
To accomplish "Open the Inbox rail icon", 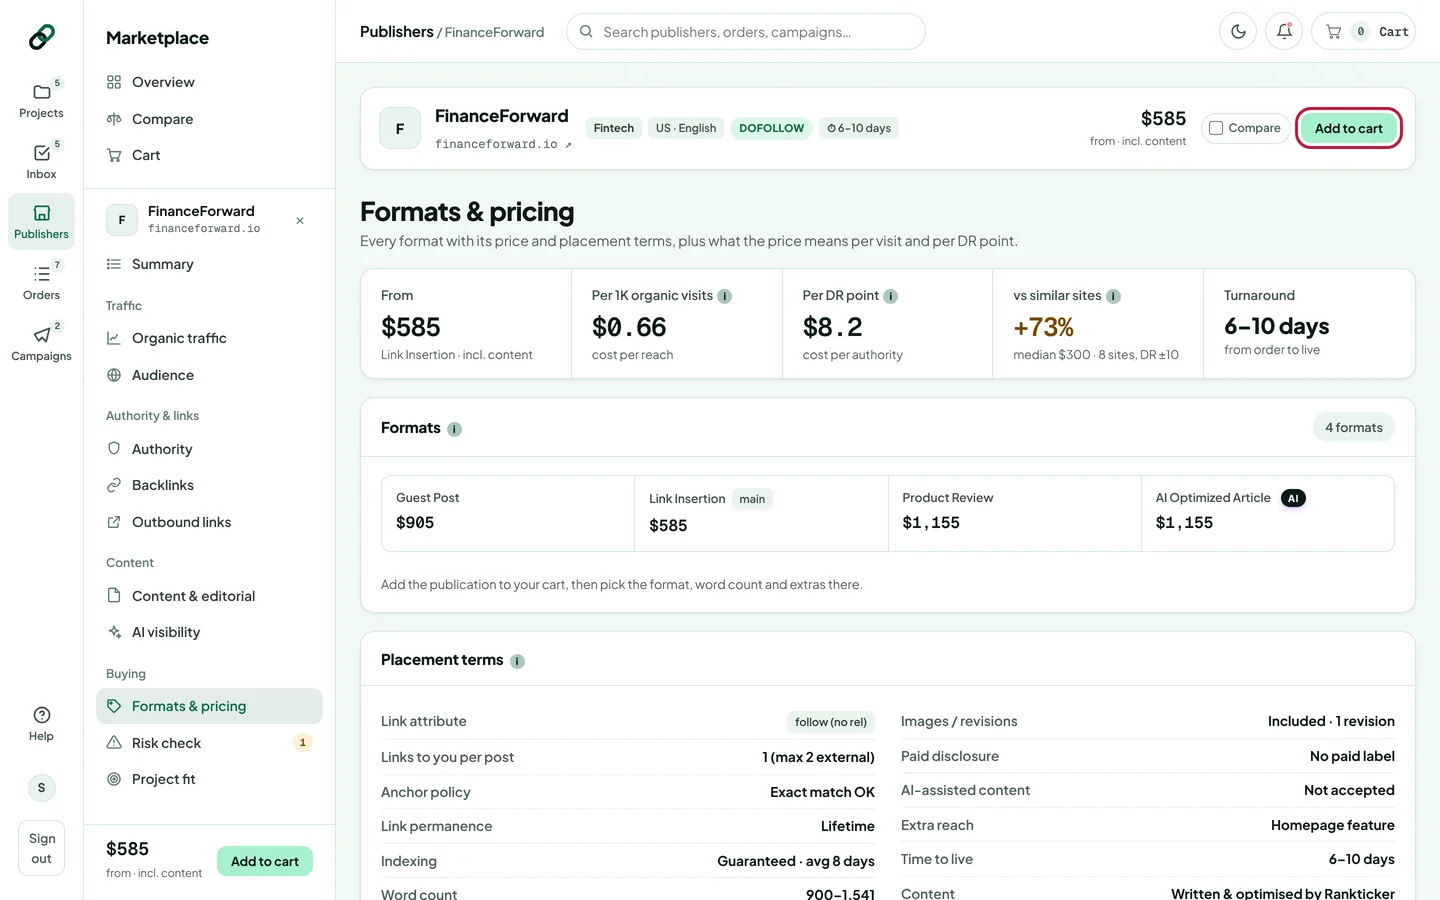I will coord(41,161).
